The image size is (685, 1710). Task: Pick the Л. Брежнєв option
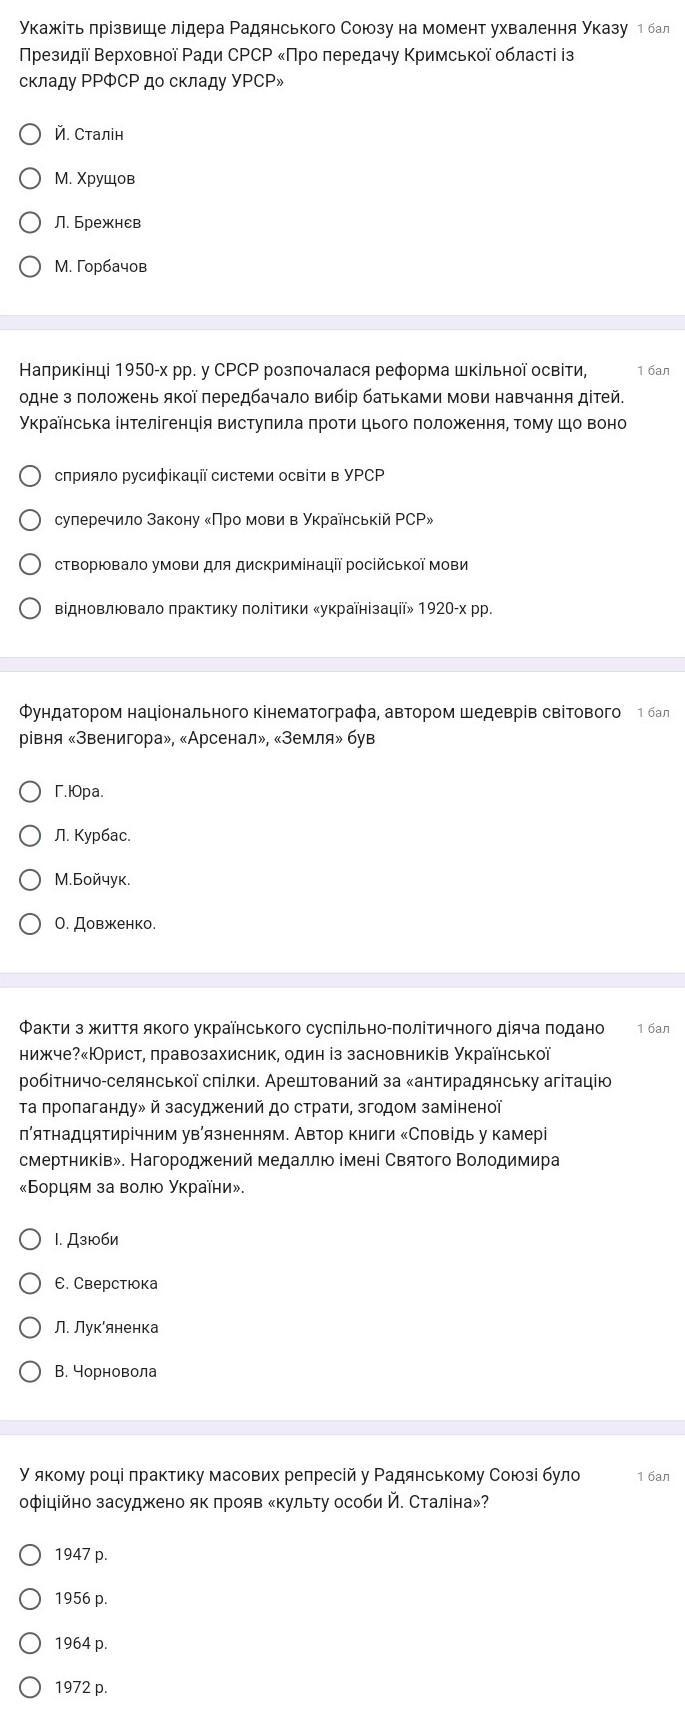(x=31, y=222)
